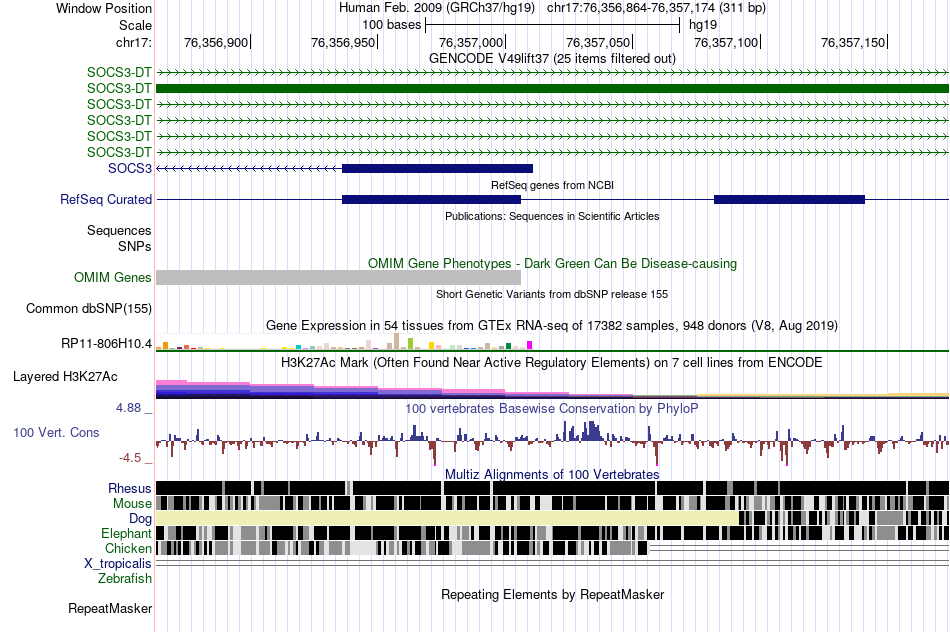Open the OMIM Gene Phenotypes track title
The height and width of the screenshot is (632, 950).
tap(552, 264)
